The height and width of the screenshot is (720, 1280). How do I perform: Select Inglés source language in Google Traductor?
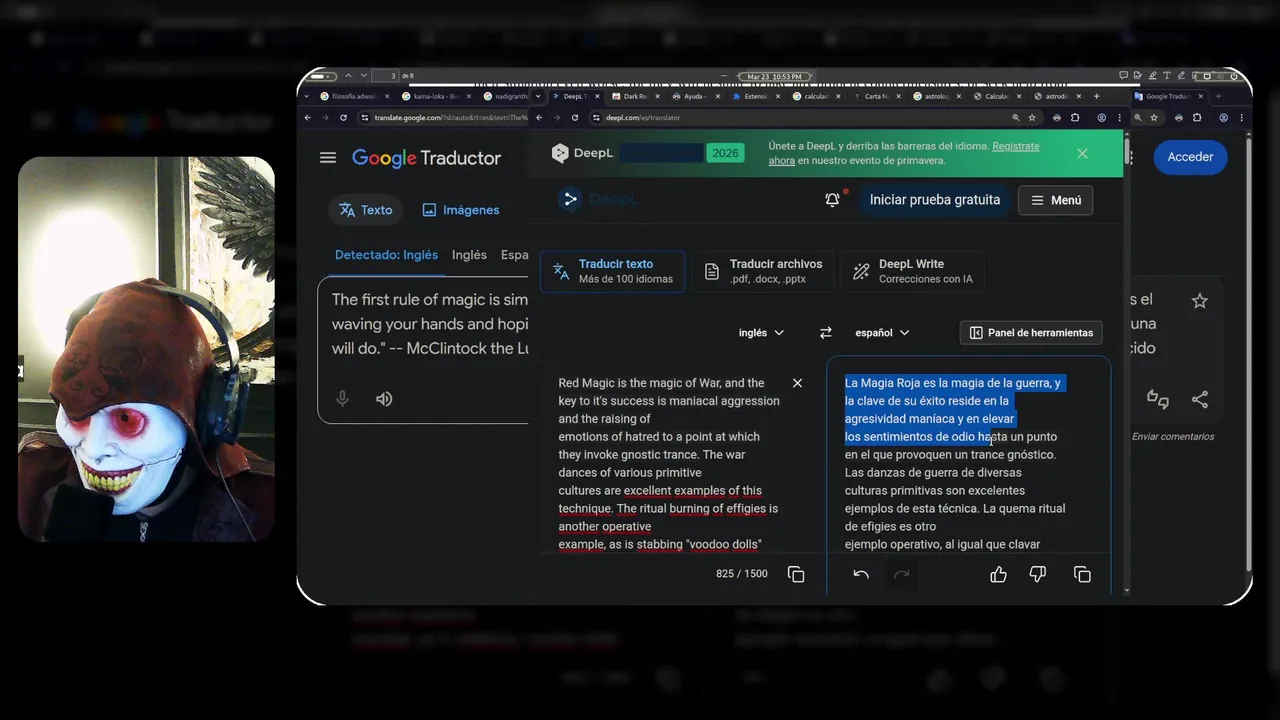point(469,255)
